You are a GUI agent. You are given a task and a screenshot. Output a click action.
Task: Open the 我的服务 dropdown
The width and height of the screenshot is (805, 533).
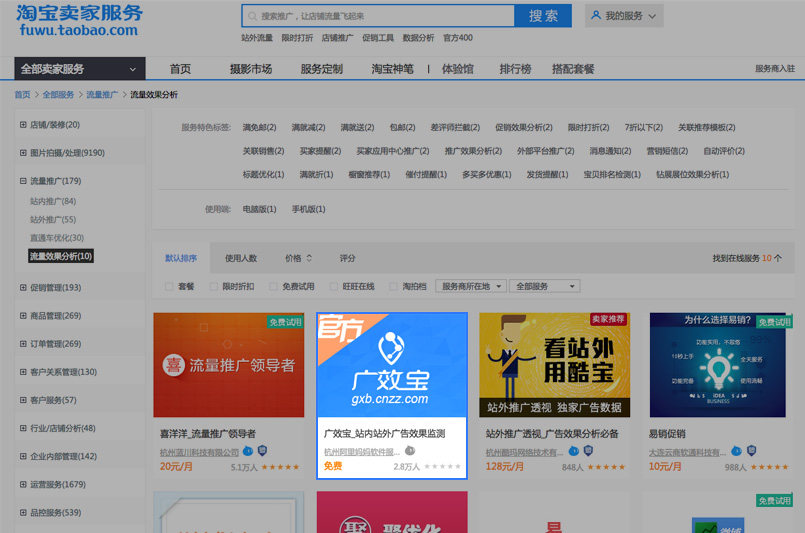pyautogui.click(x=624, y=16)
